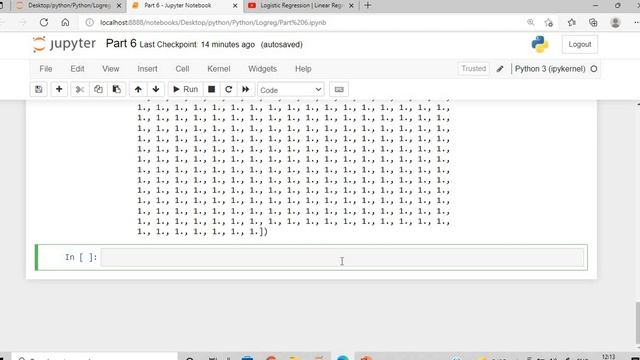View site information icon
The width and height of the screenshot is (640, 360).
(x=89, y=22)
